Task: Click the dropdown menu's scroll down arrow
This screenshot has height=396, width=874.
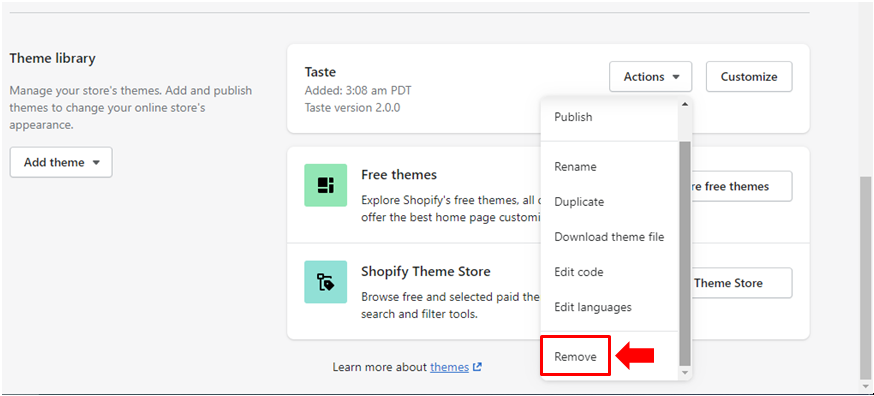Action: click(x=685, y=372)
